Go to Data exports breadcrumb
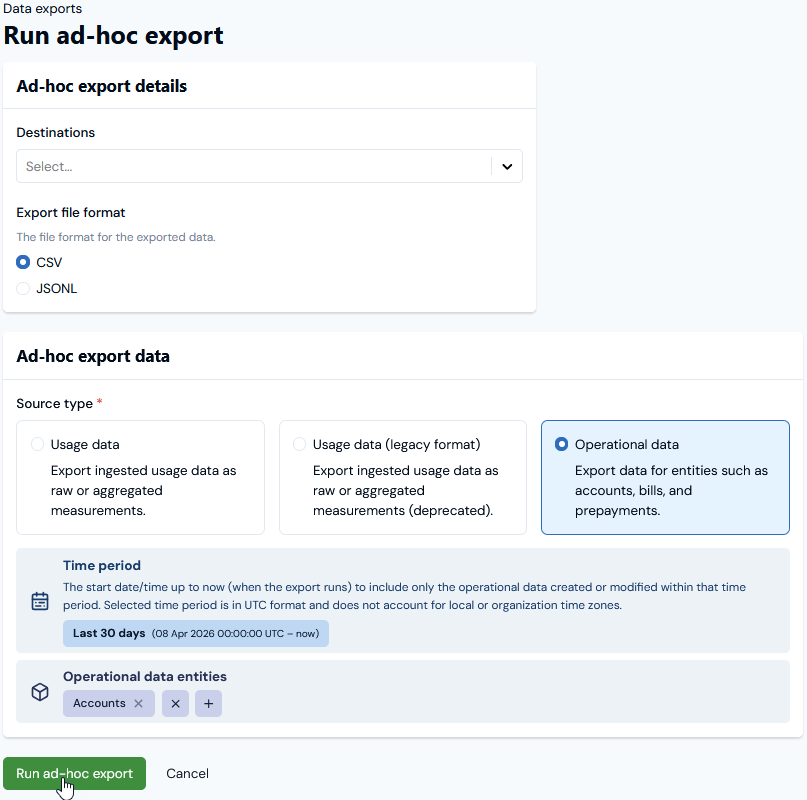This screenshot has height=800, width=807. pyautogui.click(x=42, y=8)
